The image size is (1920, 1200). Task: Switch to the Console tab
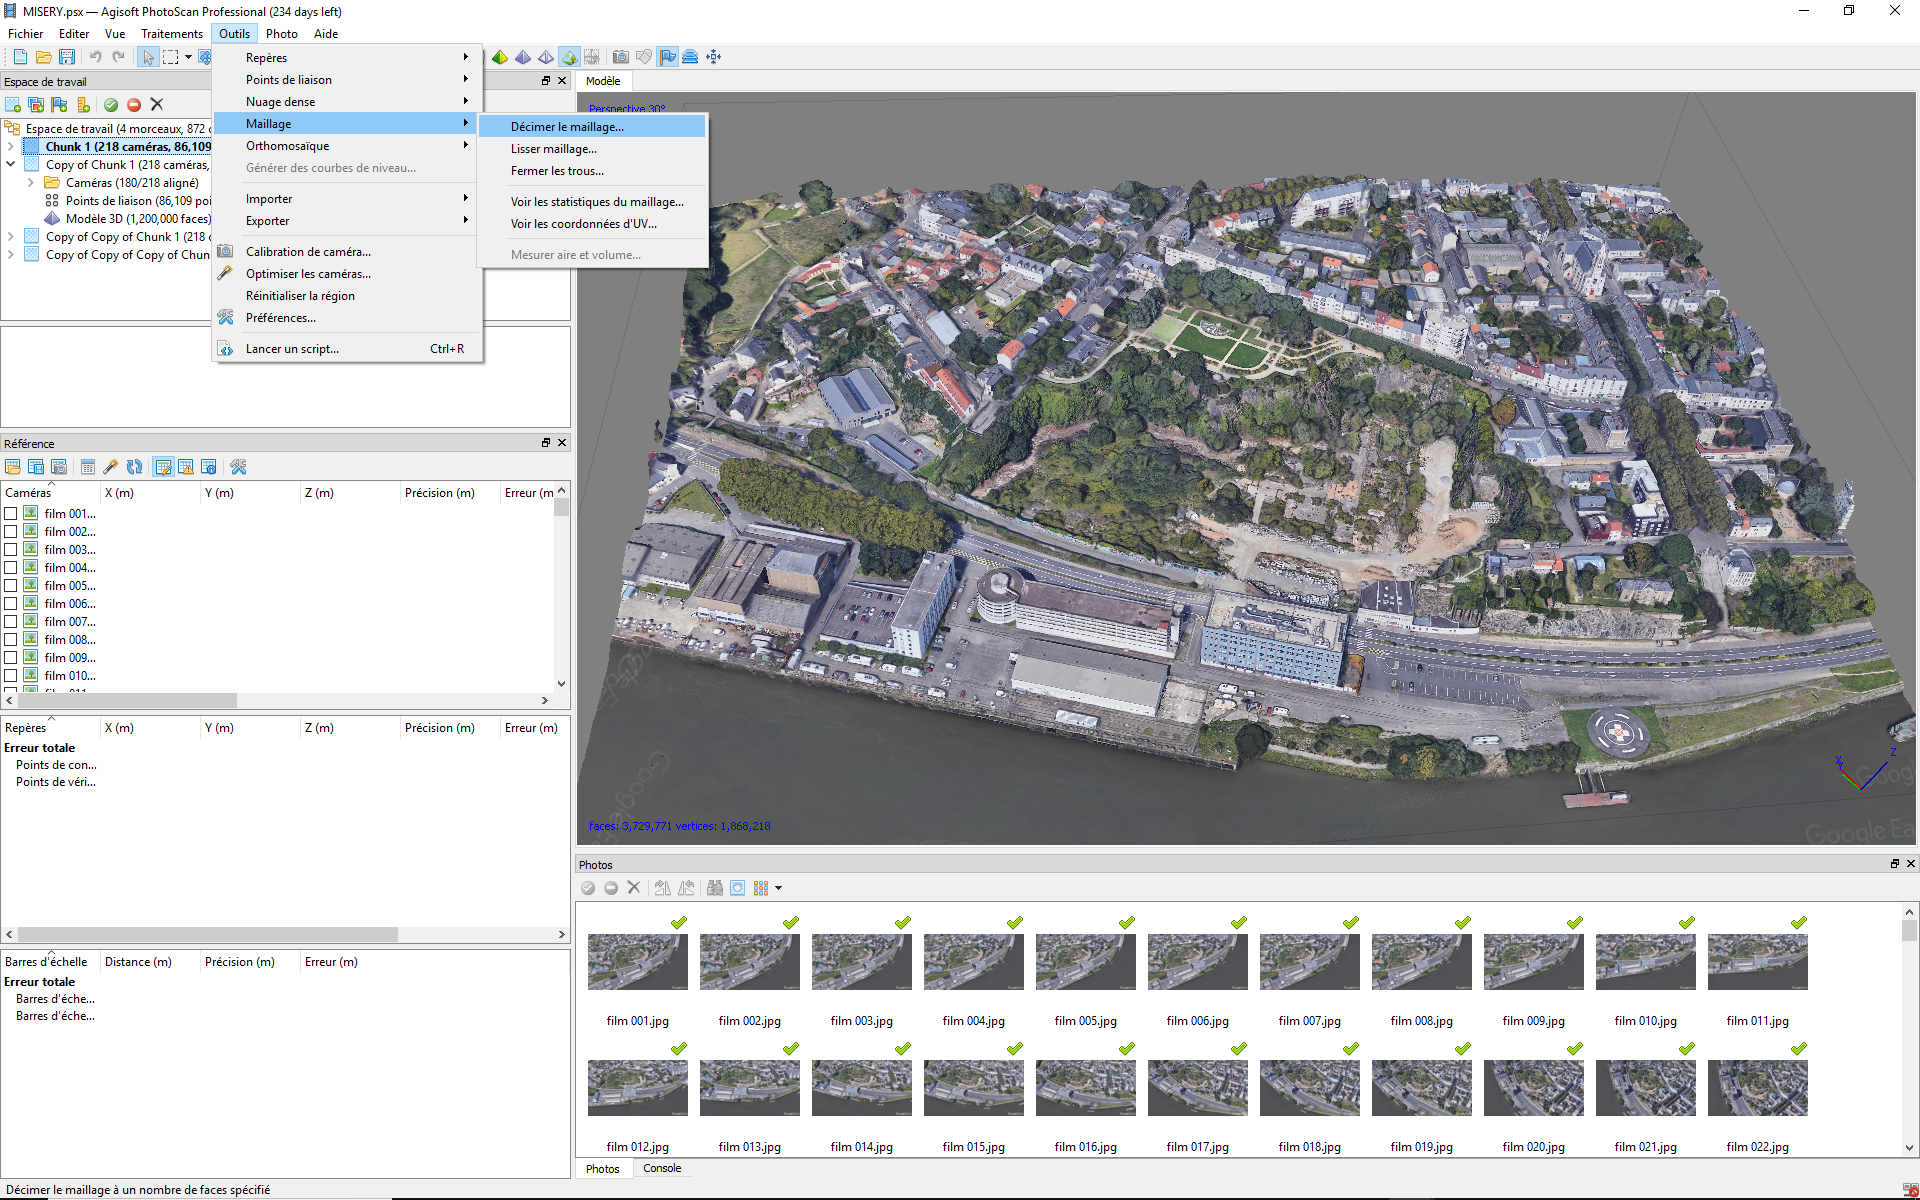click(662, 1168)
